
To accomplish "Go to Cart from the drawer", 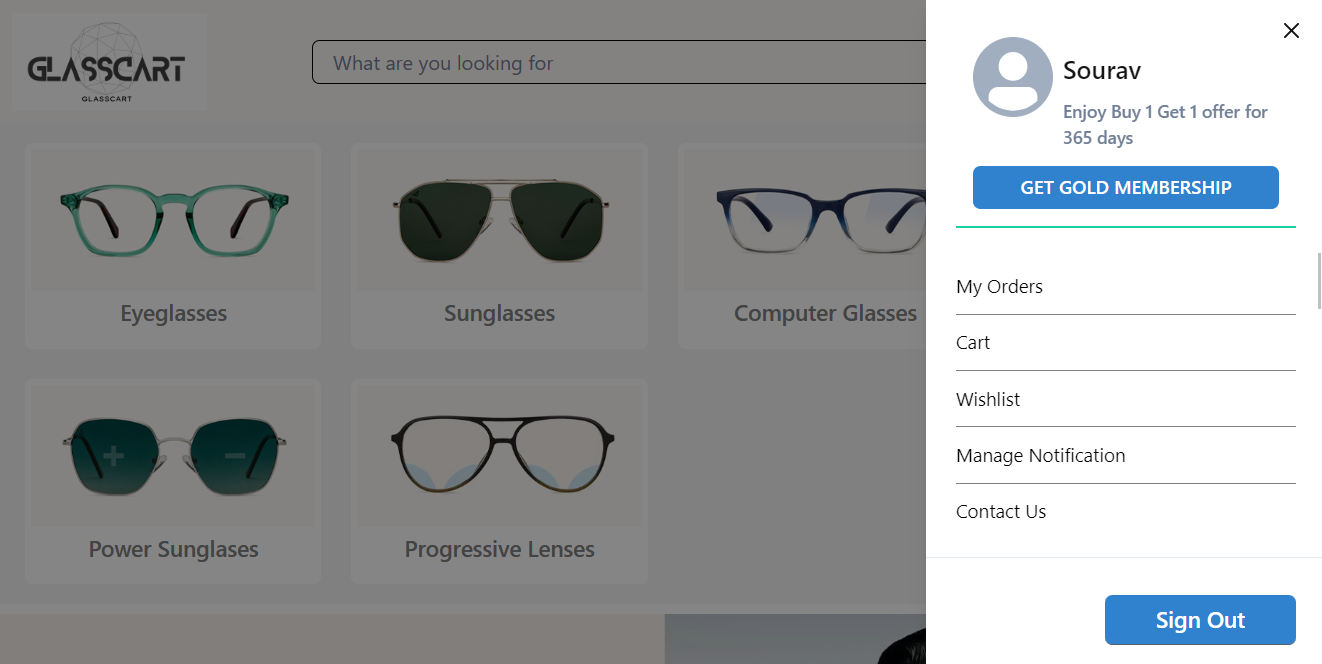I will pos(1125,343).
